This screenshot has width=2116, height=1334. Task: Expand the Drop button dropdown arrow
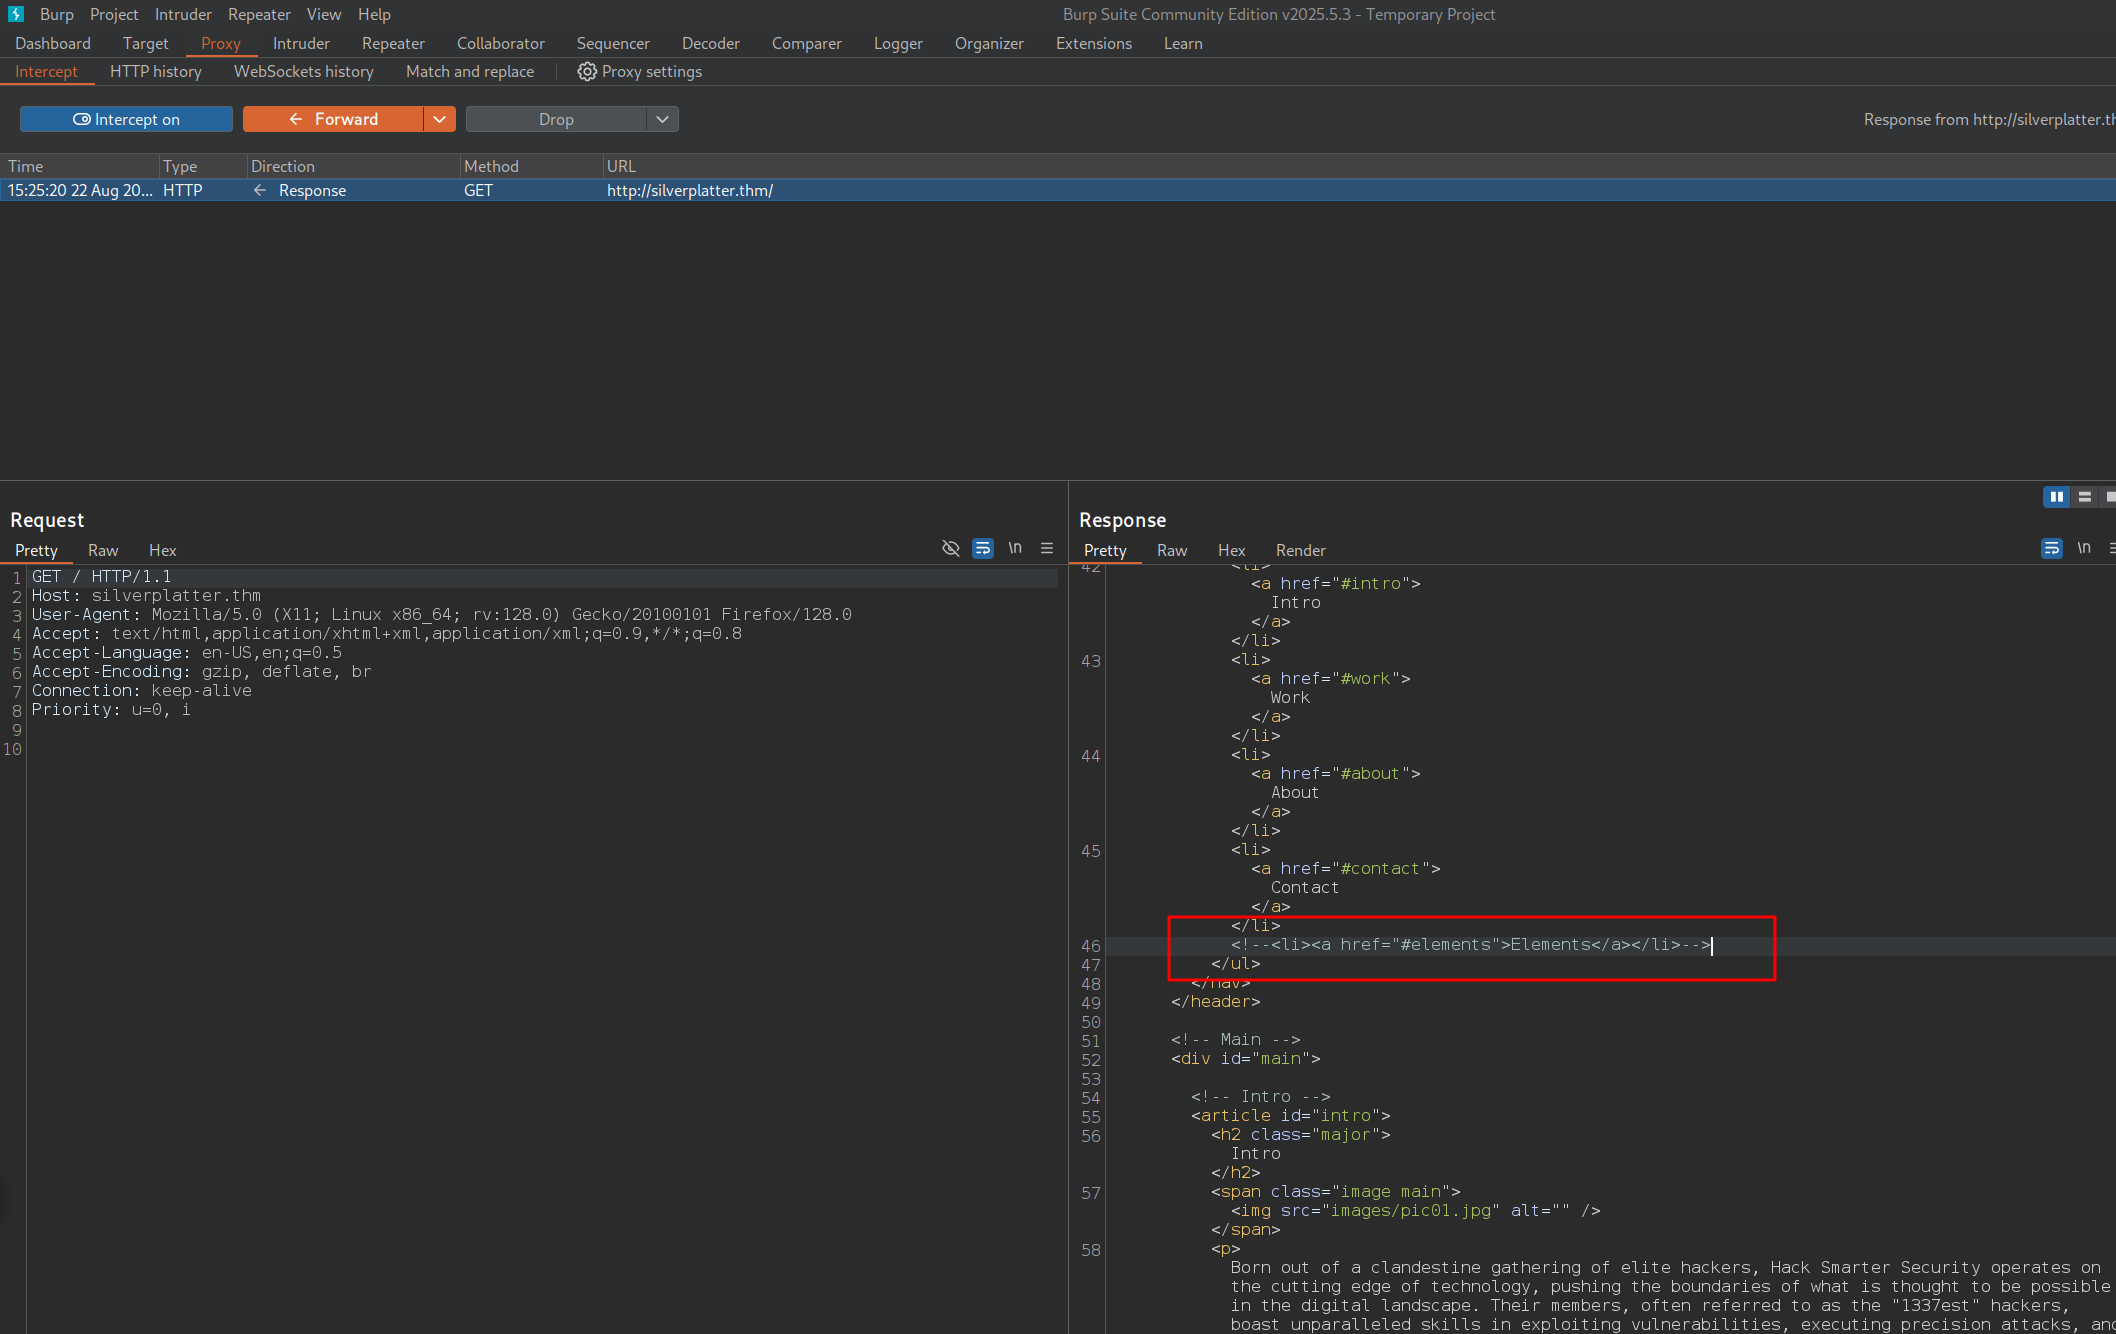tap(662, 119)
